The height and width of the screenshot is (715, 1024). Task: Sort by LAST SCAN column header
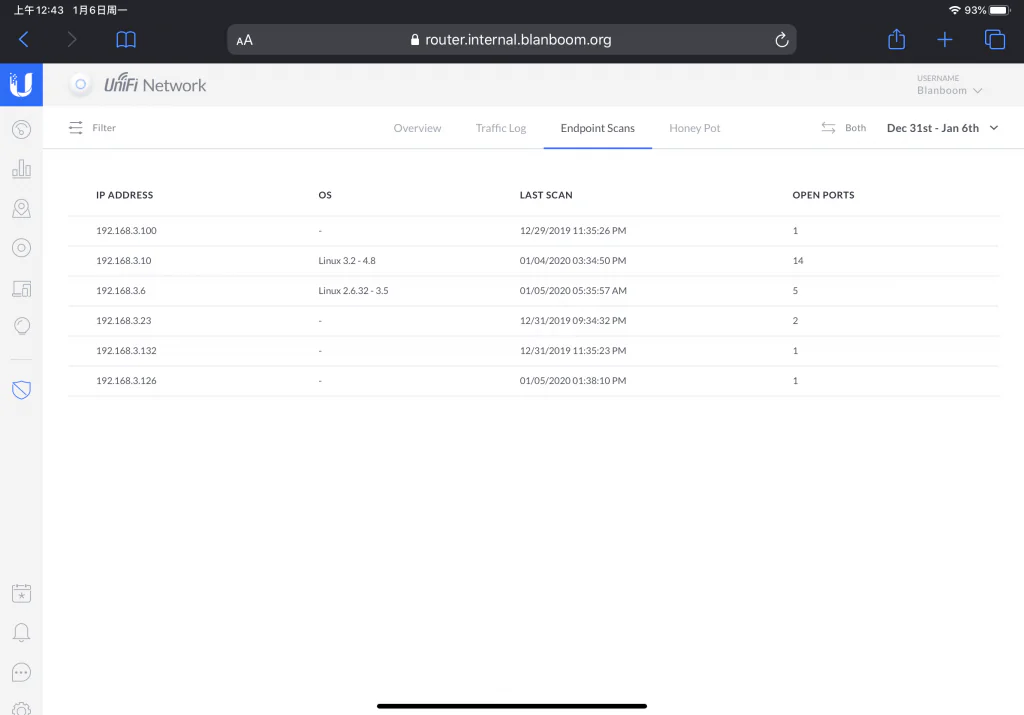coord(546,195)
